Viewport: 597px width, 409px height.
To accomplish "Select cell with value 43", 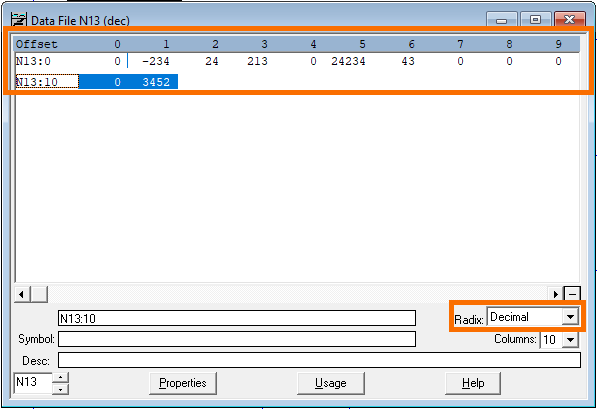I will [408, 61].
